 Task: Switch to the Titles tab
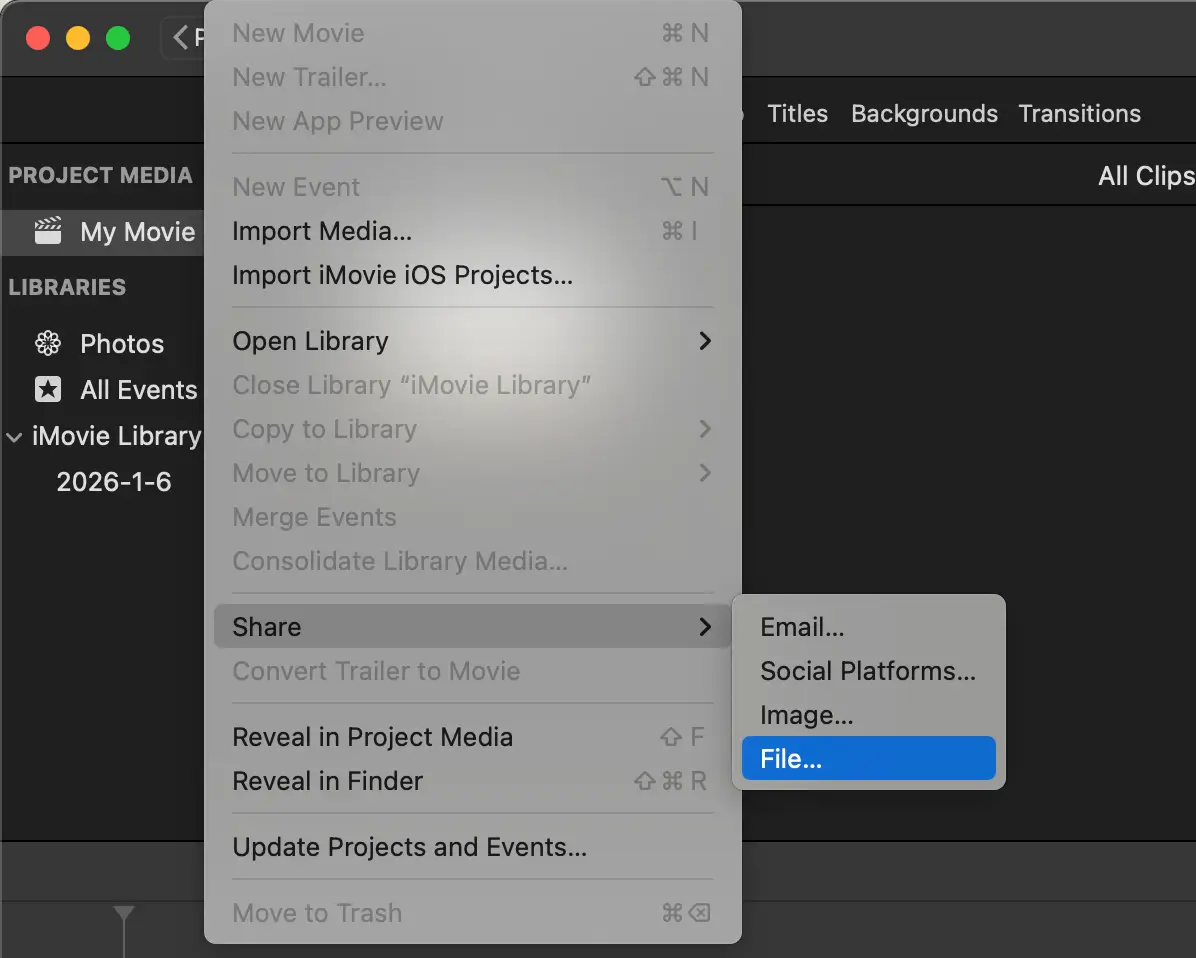tap(797, 114)
